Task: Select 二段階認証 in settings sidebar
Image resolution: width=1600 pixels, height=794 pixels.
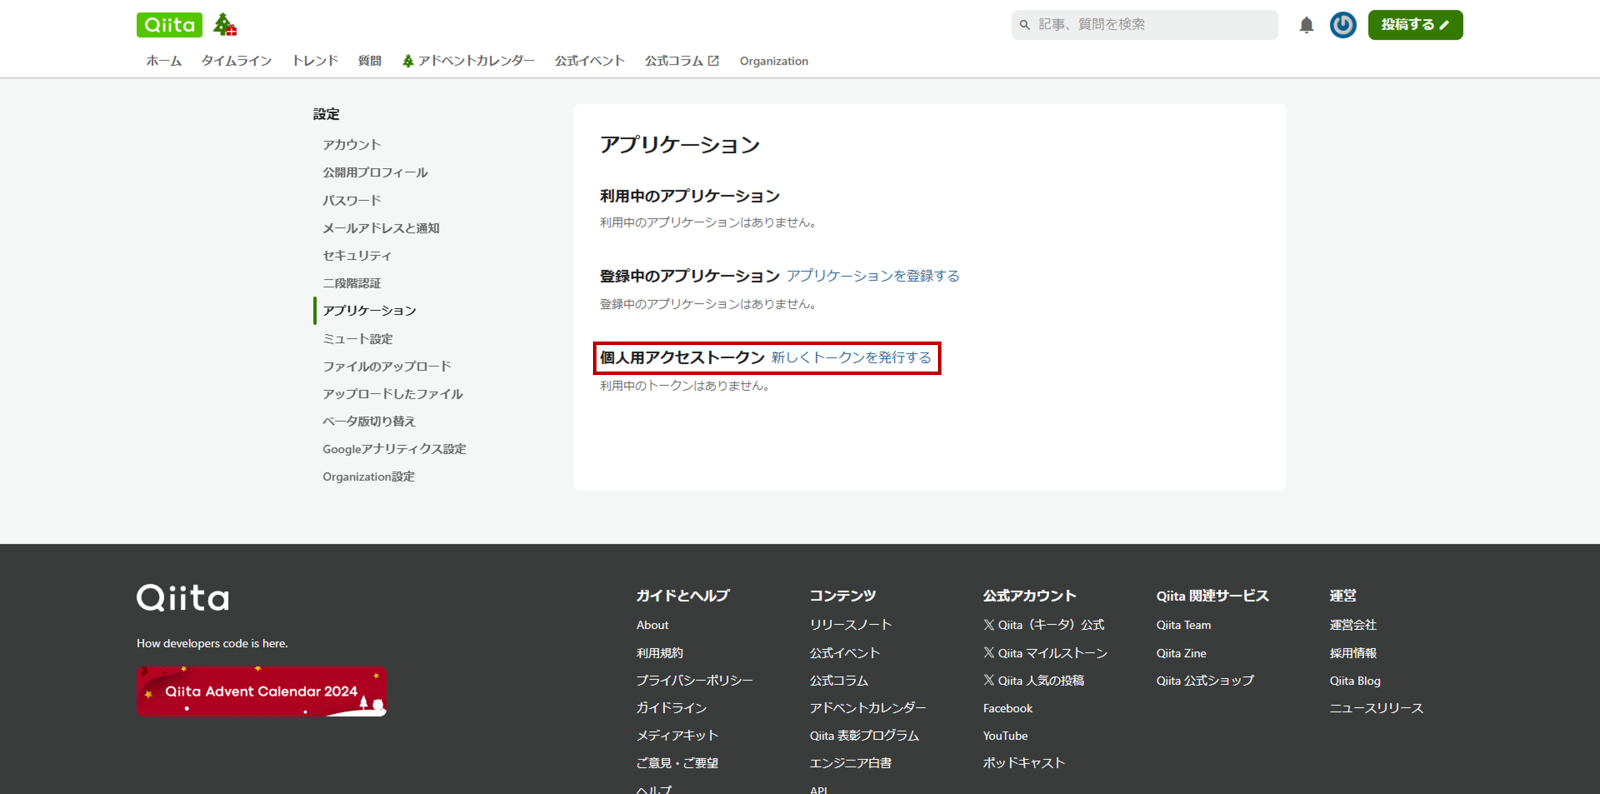Action: pyautogui.click(x=352, y=284)
